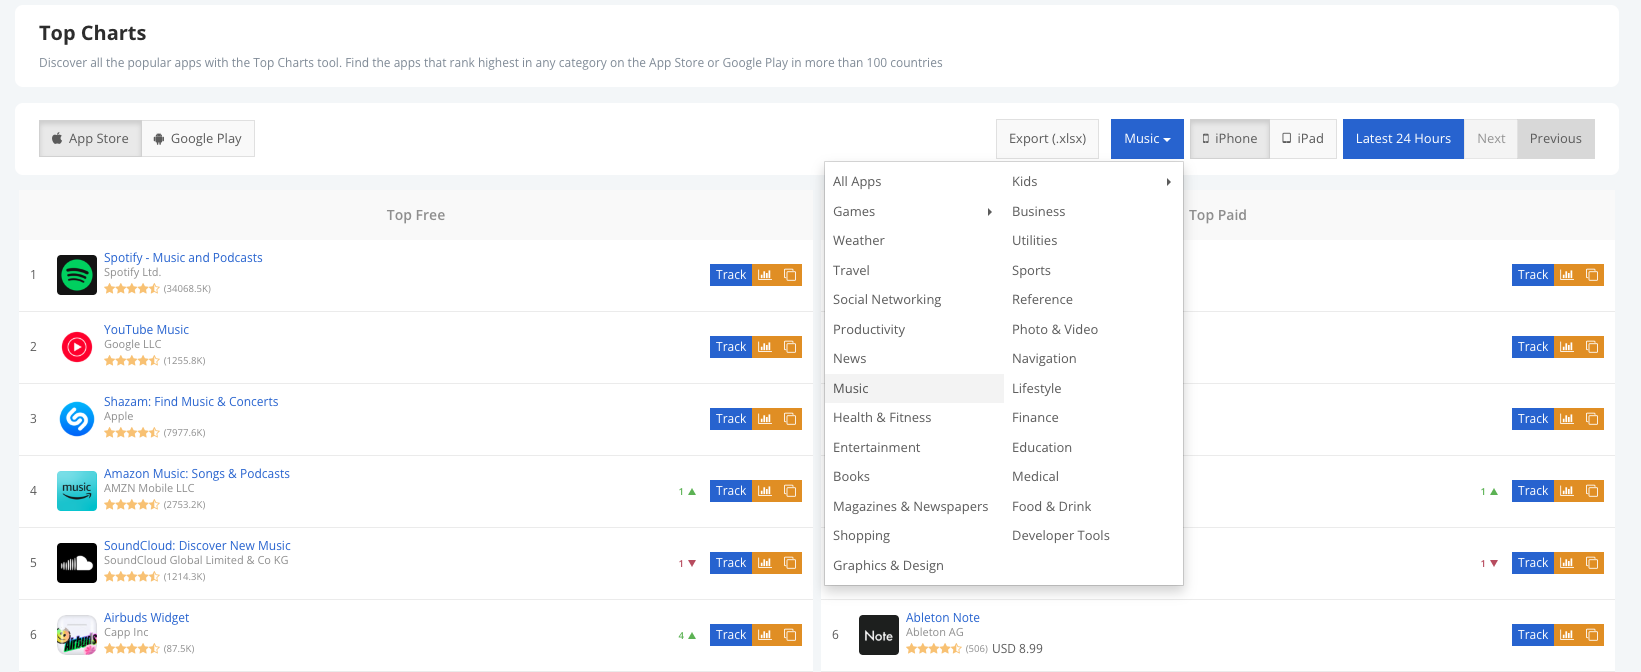The width and height of the screenshot is (1641, 672).
Task: Open Spotify - Music and Podcasts link
Action: click(x=183, y=257)
